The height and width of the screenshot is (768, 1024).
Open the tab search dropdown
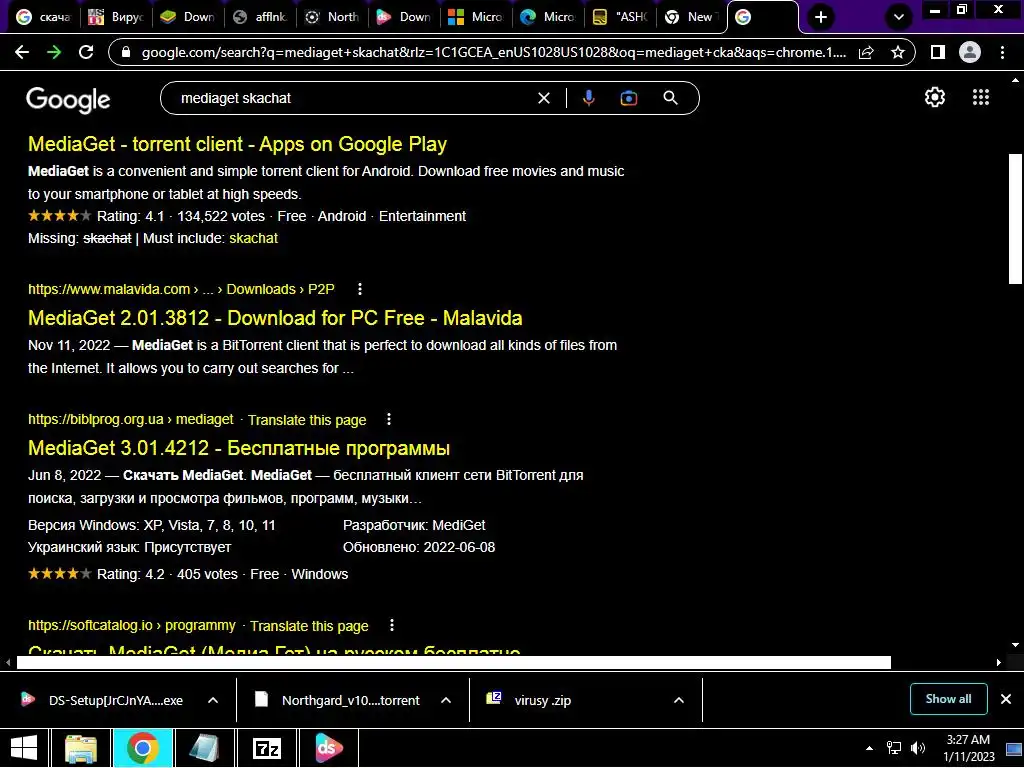pos(899,17)
